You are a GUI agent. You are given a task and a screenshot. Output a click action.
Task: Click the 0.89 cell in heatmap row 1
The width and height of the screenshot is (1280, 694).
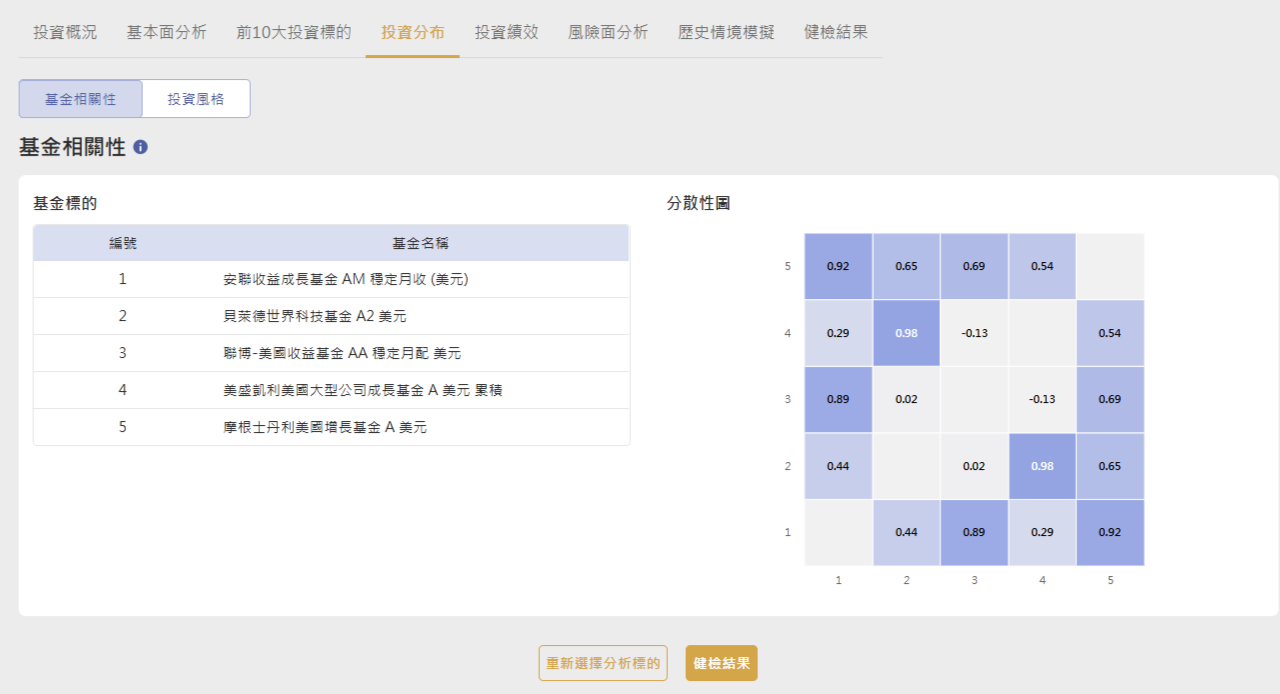point(974,533)
